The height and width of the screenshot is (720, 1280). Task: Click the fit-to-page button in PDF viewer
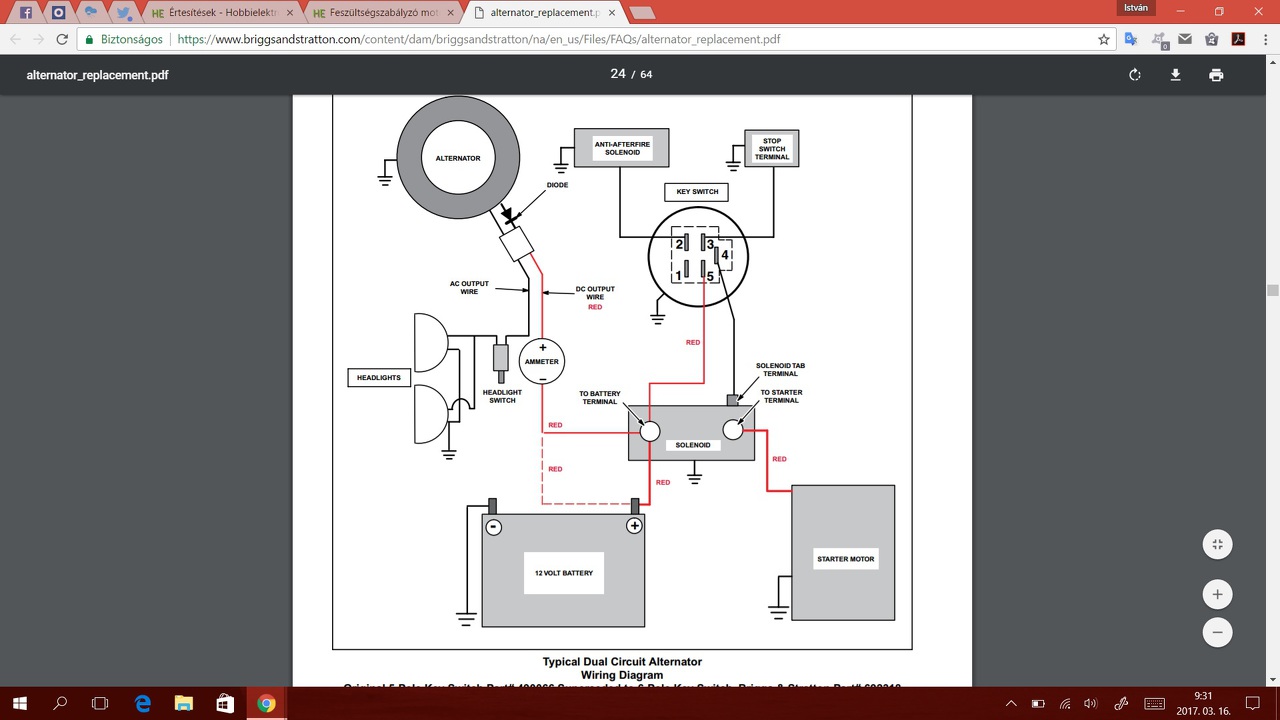(x=1217, y=545)
